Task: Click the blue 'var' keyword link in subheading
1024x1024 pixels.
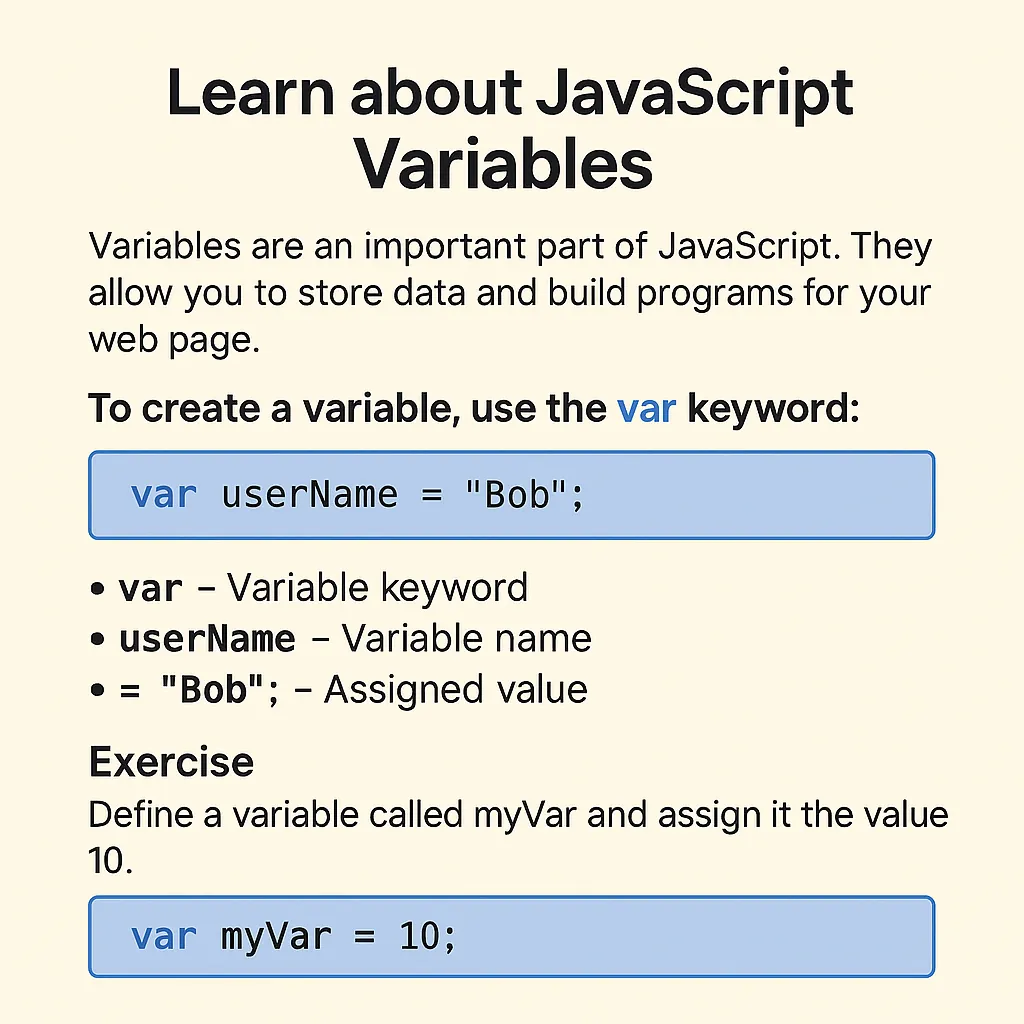Action: point(646,409)
